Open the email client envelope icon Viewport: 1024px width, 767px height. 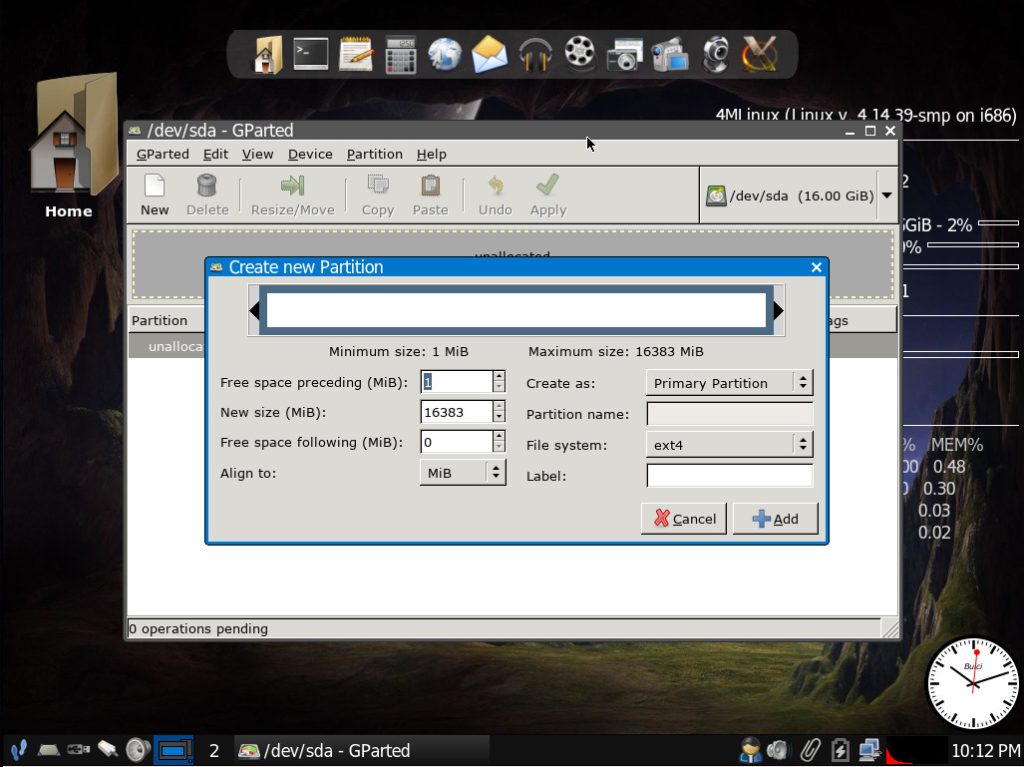click(490, 53)
